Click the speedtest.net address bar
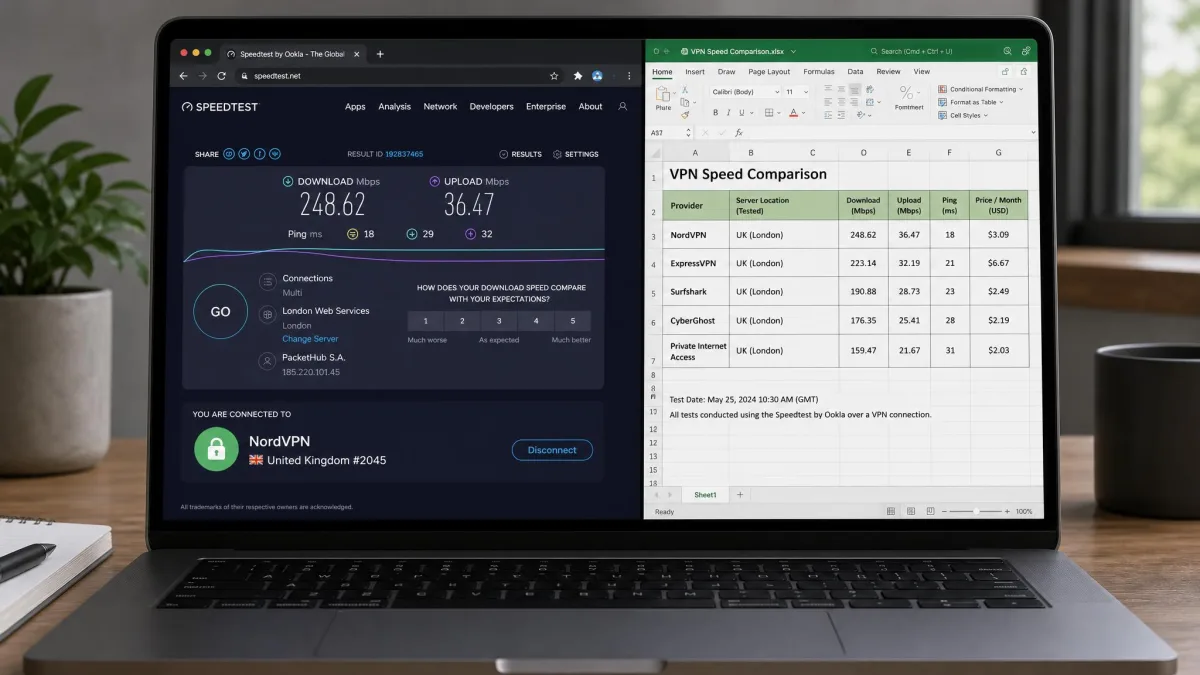This screenshot has height=675, width=1200. point(400,75)
